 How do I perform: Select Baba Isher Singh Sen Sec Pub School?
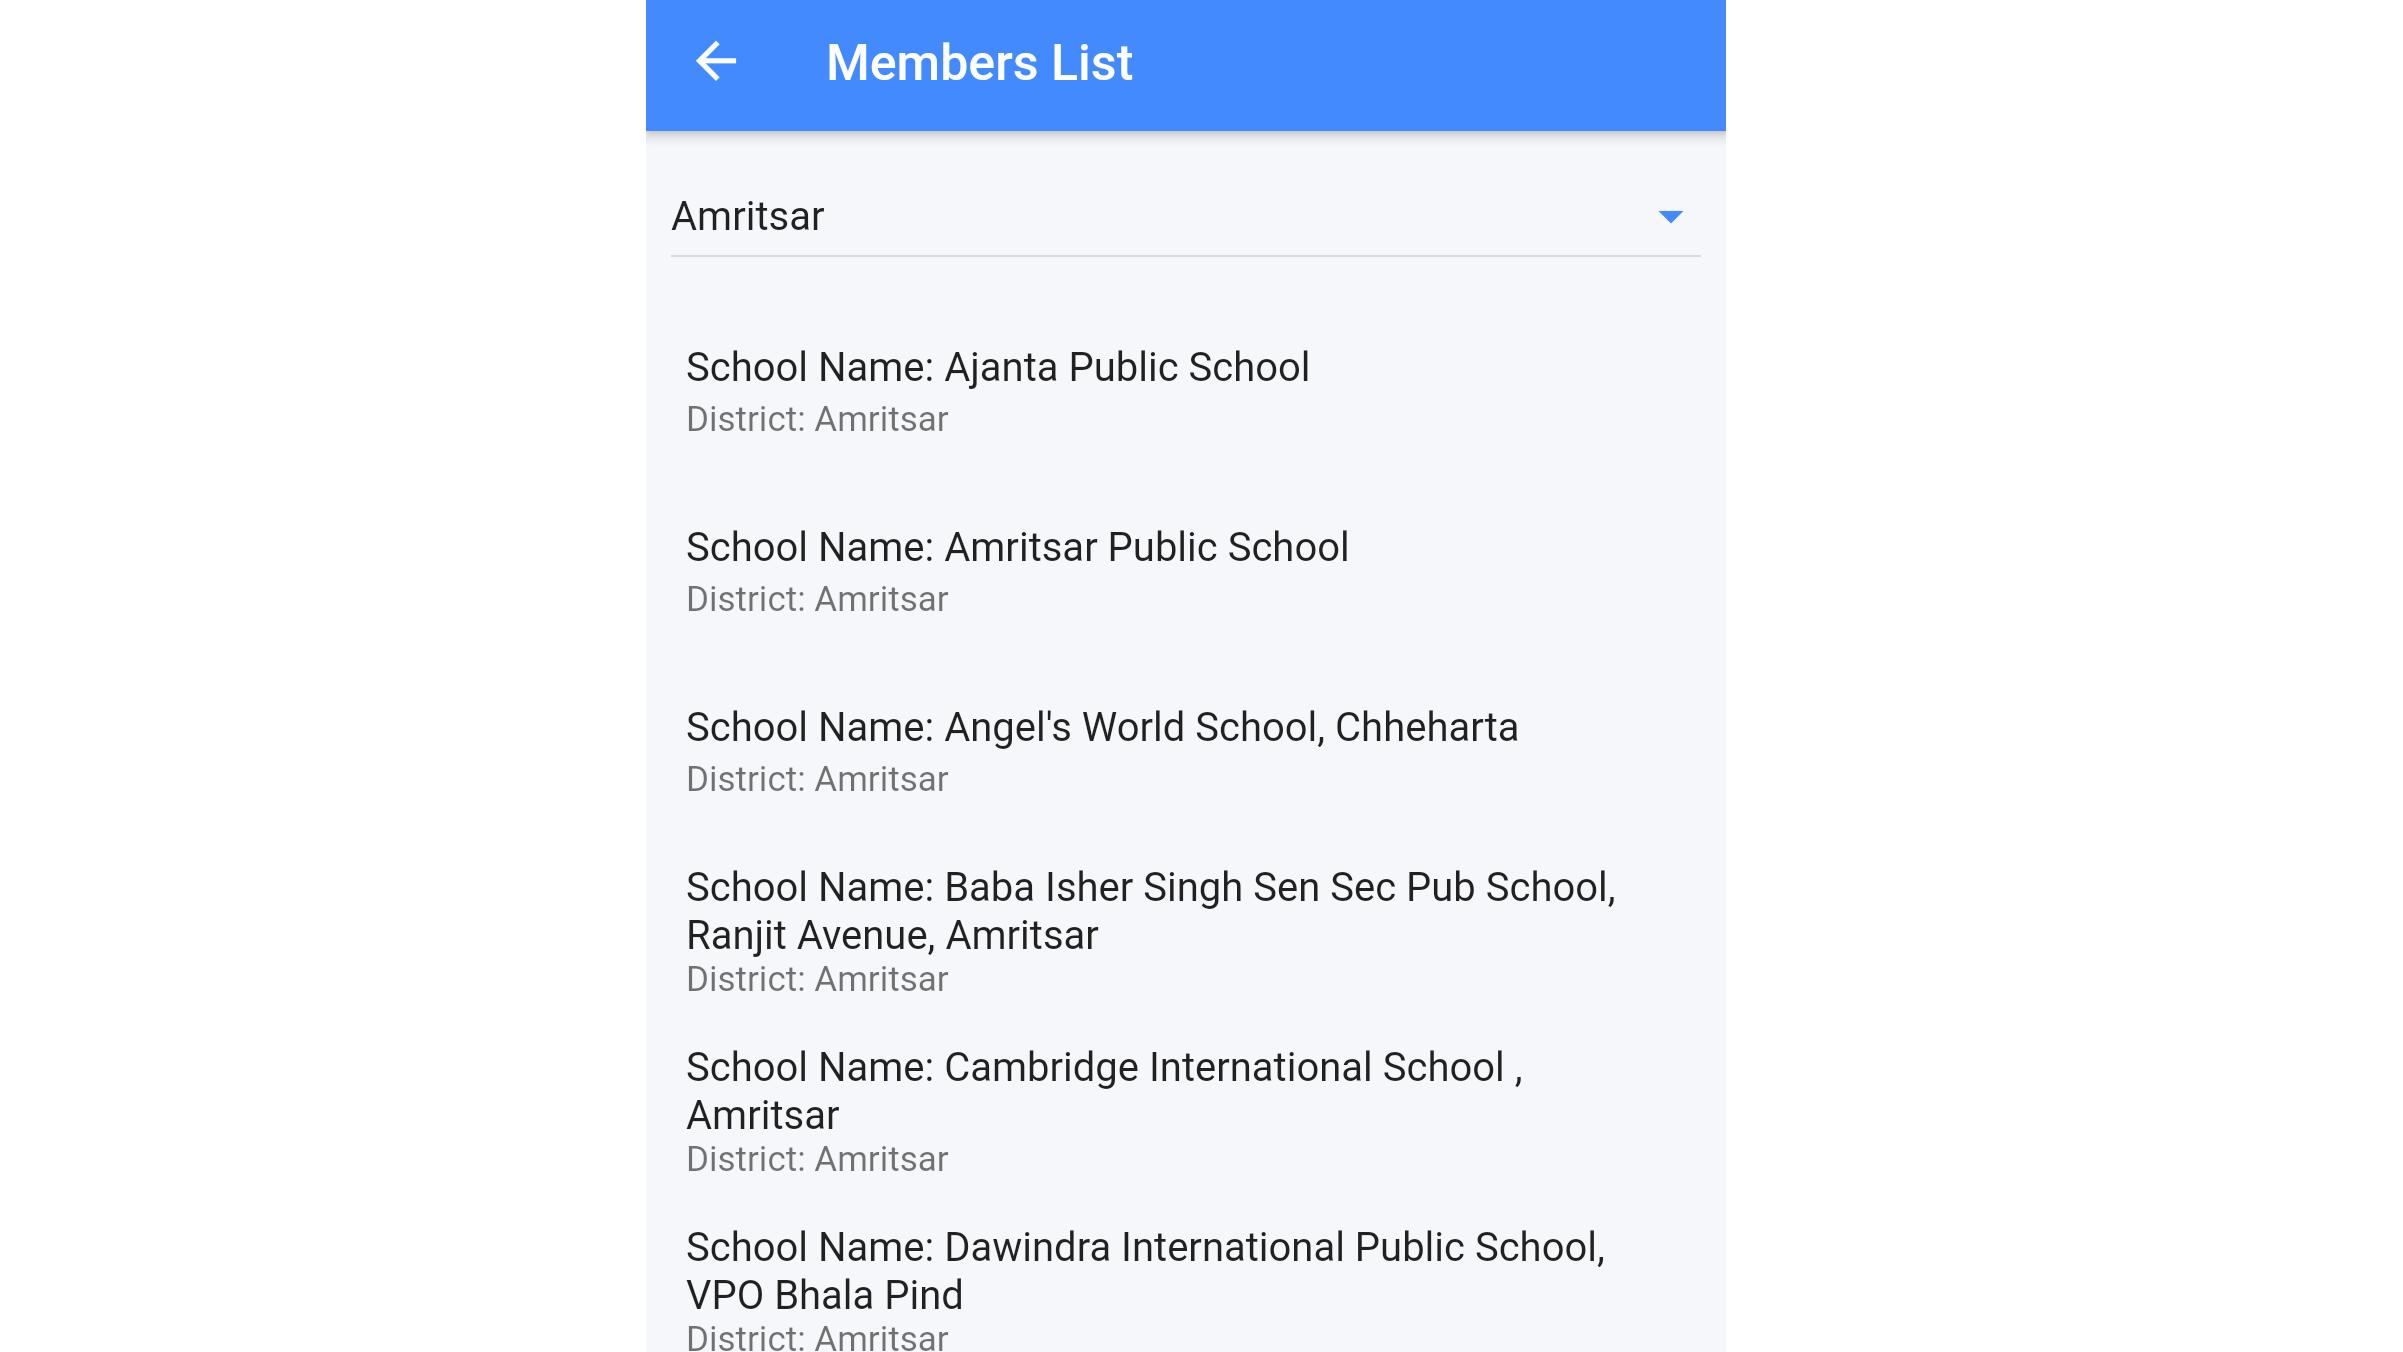coord(1185,931)
